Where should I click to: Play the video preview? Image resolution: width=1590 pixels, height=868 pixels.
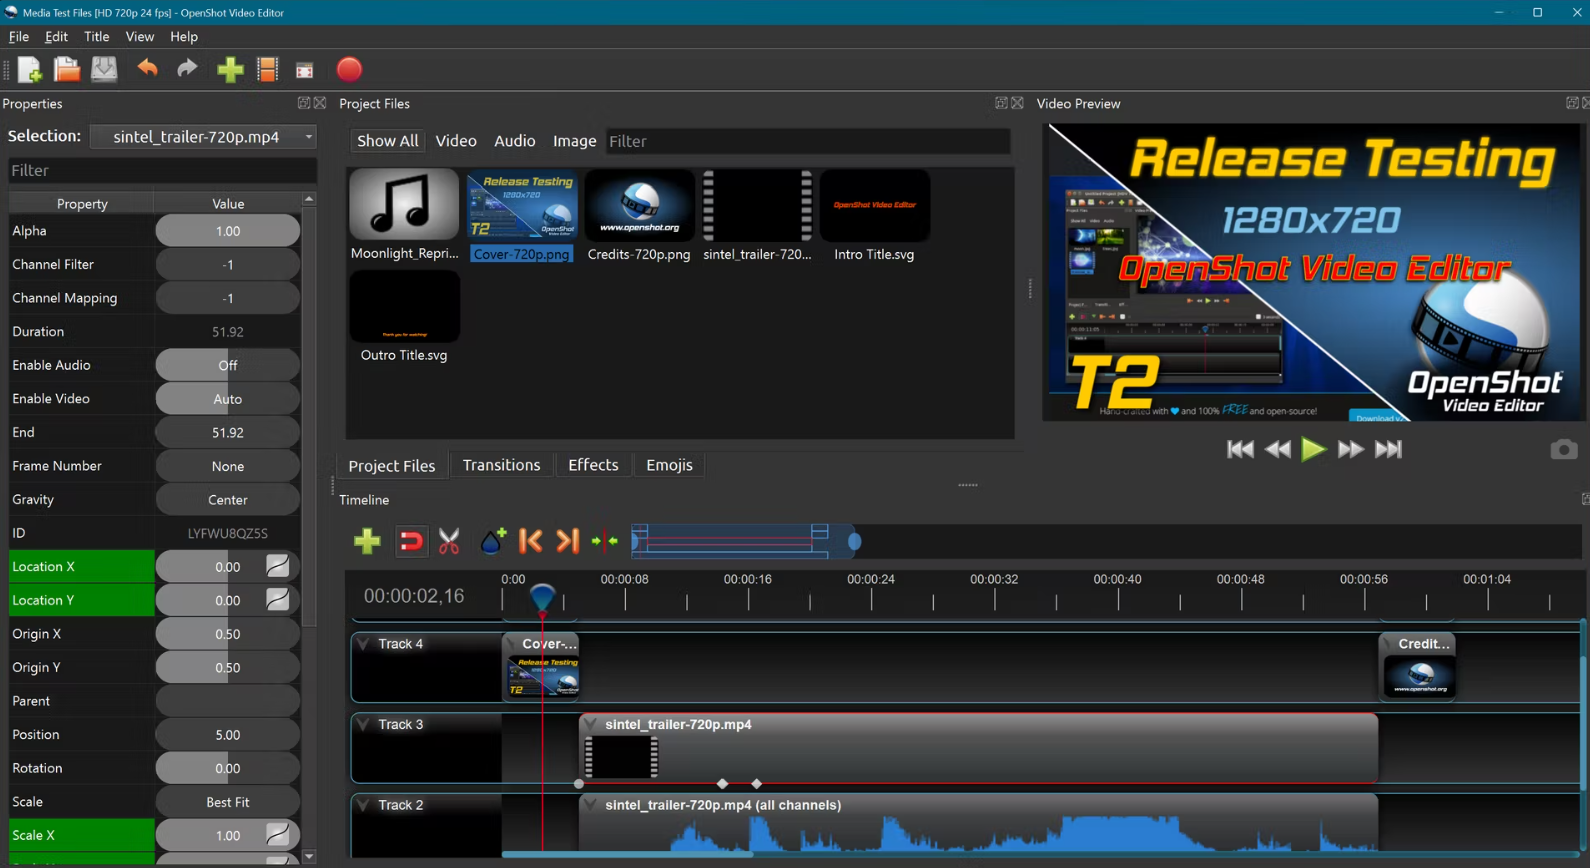(1313, 450)
